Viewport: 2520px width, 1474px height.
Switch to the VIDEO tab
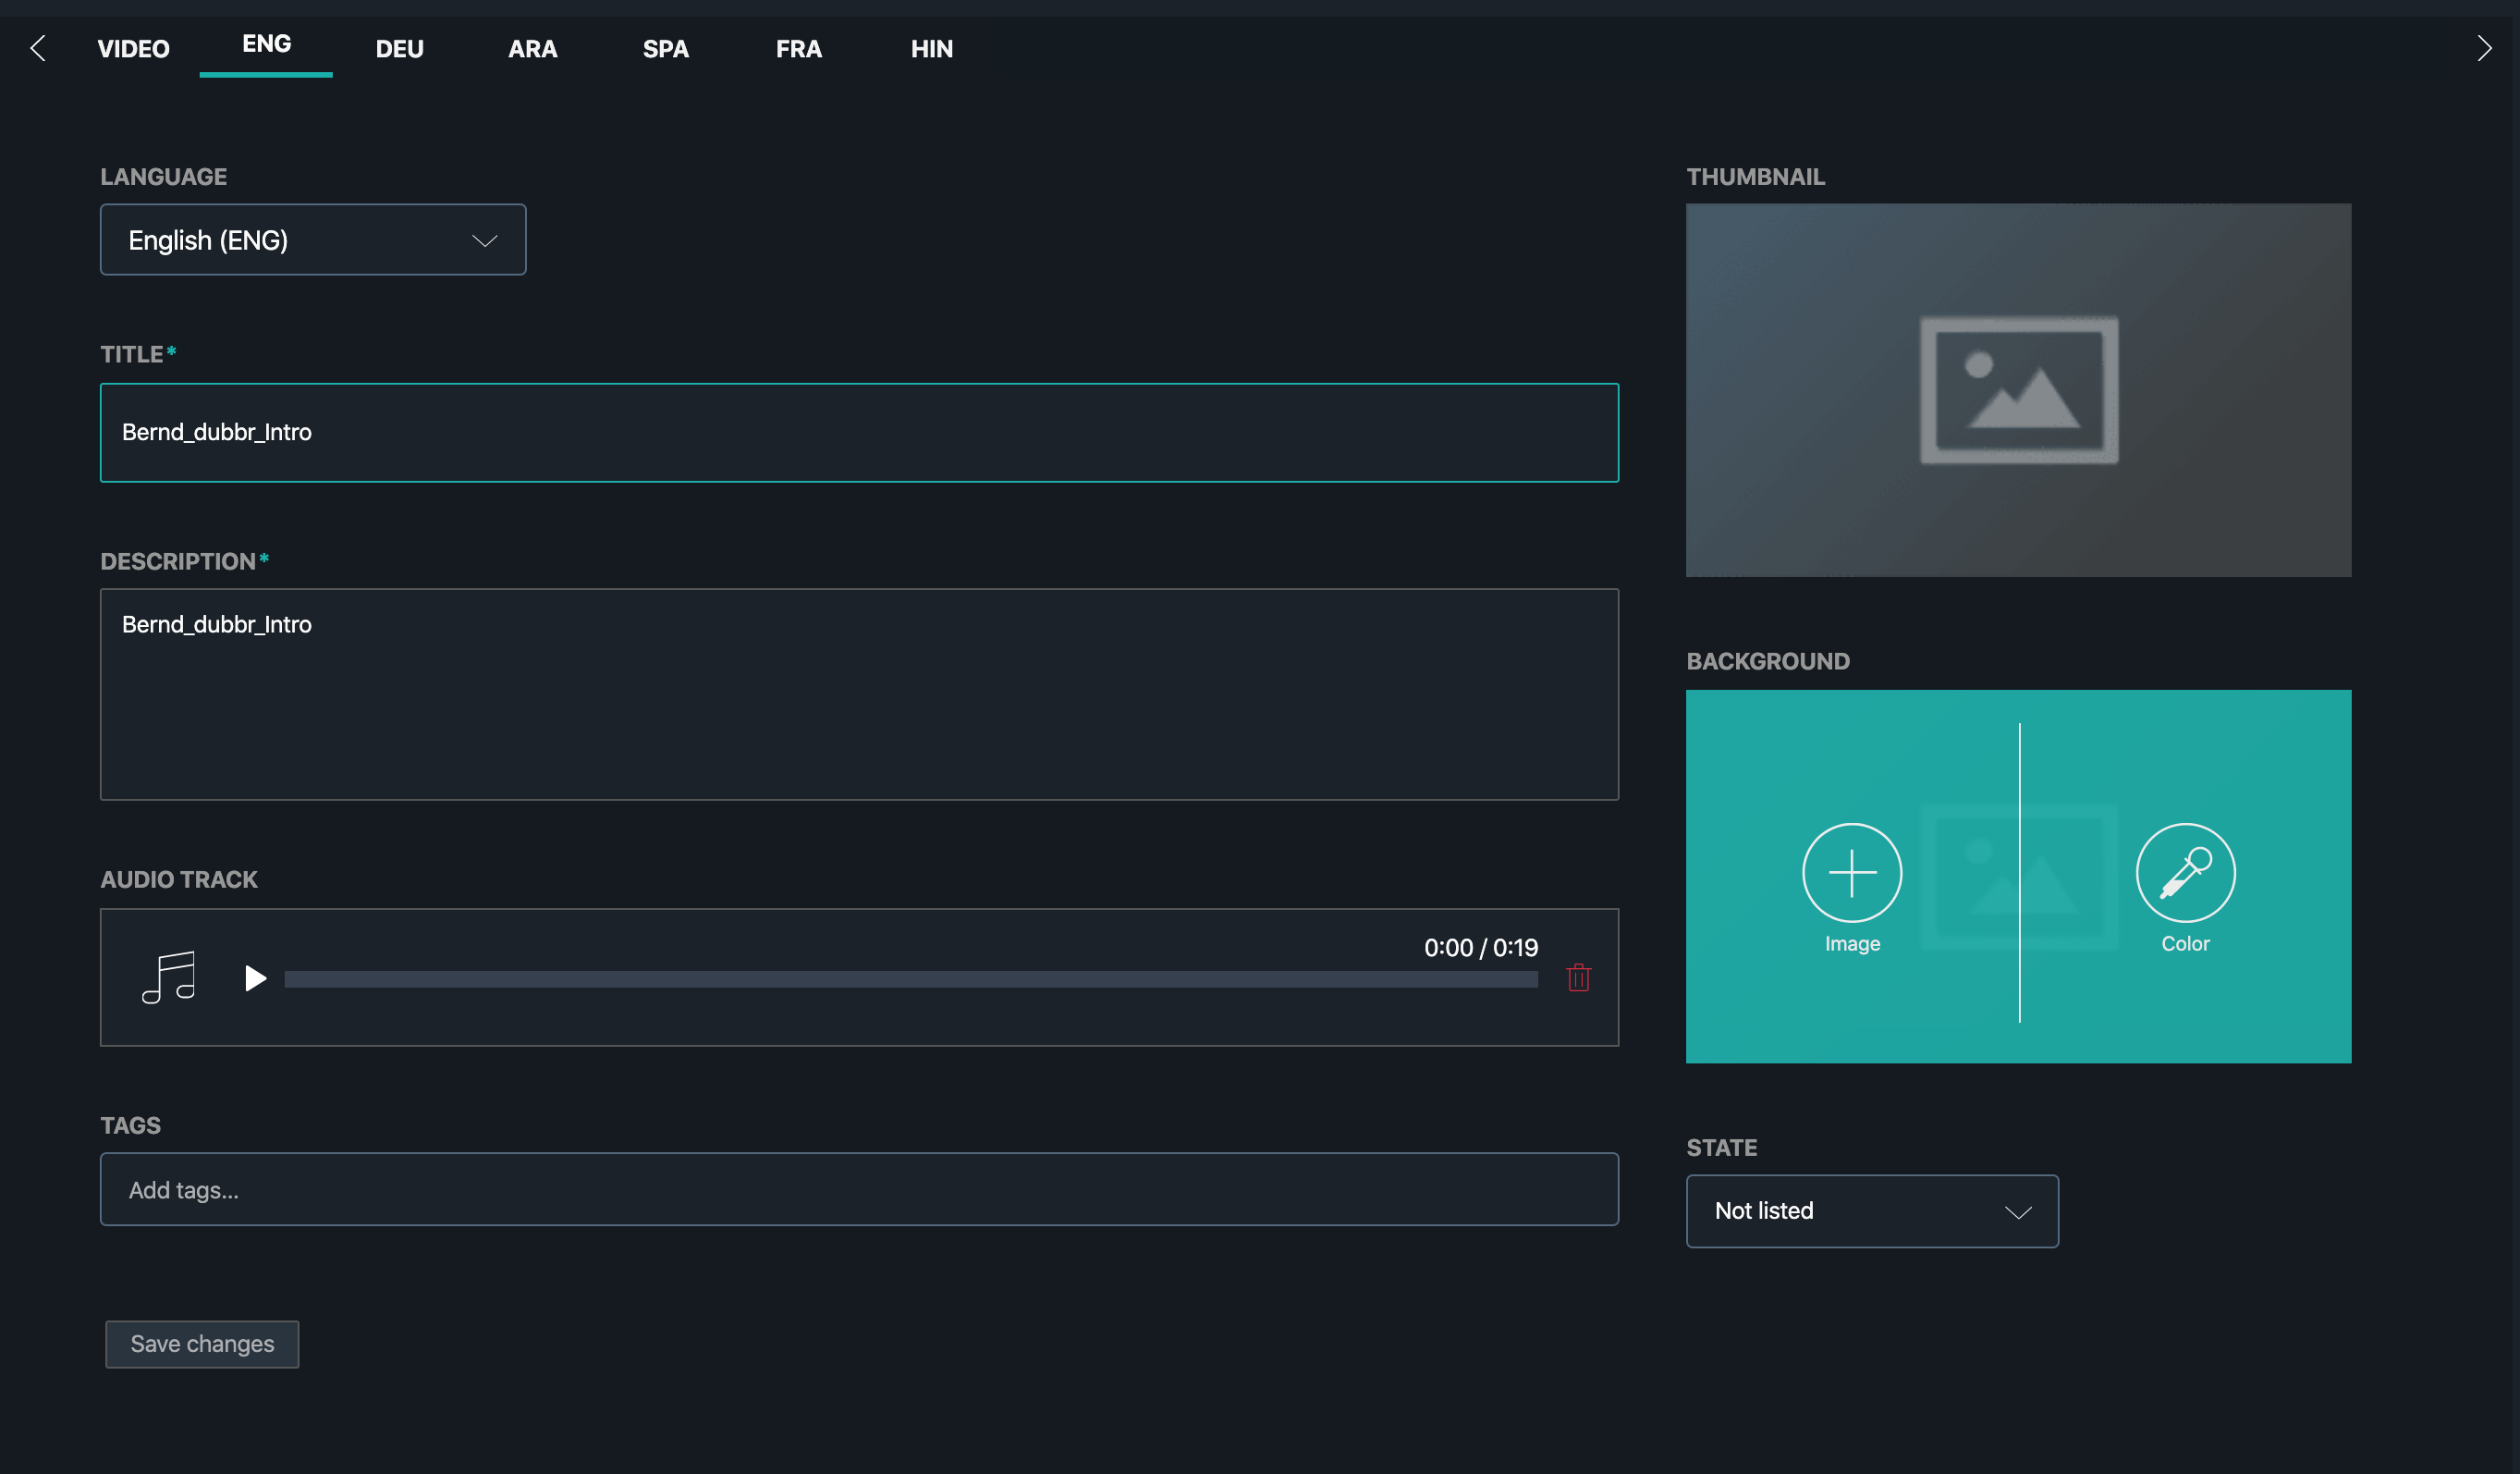coord(134,48)
